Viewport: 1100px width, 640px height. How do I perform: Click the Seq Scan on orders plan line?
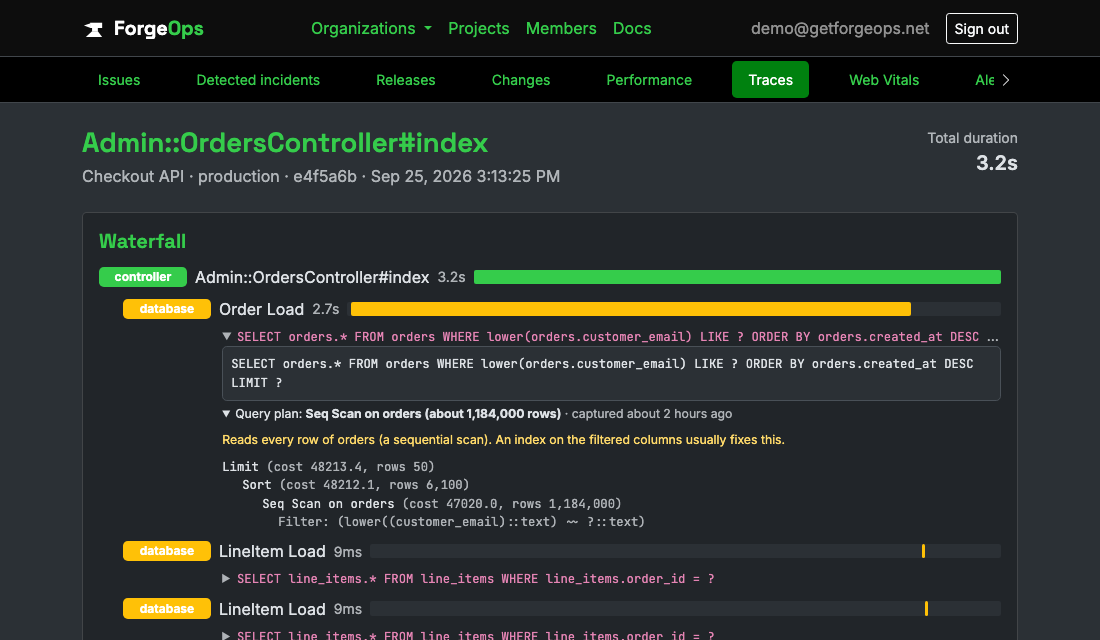[442, 504]
